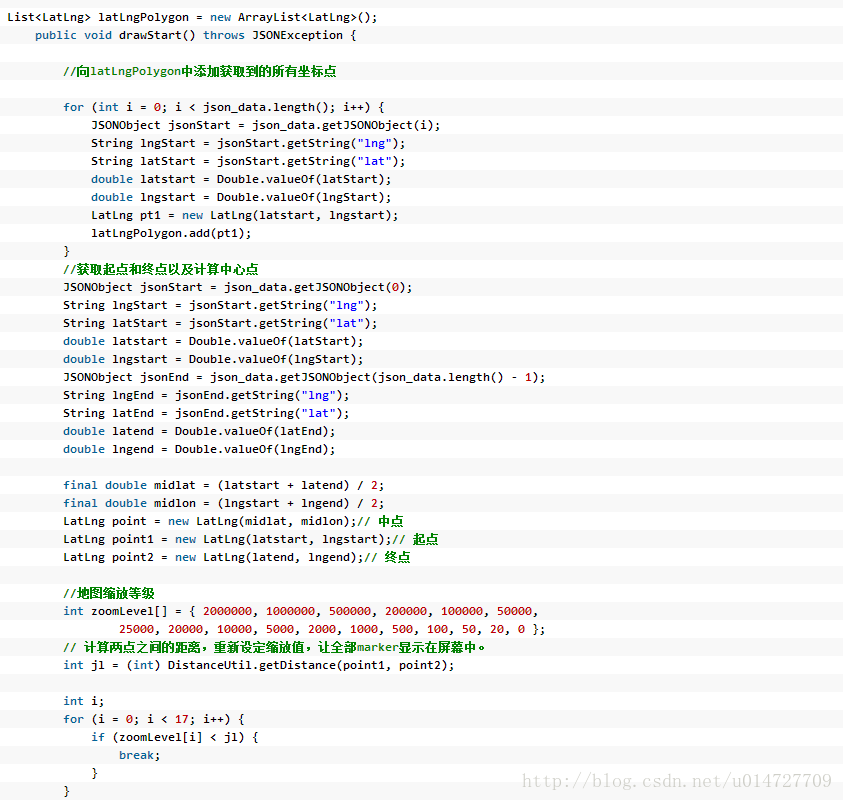Click the line 'JSONObject jsonStart = json_data.getJSONObject(i);'
This screenshot has width=843, height=801.
[266, 125]
